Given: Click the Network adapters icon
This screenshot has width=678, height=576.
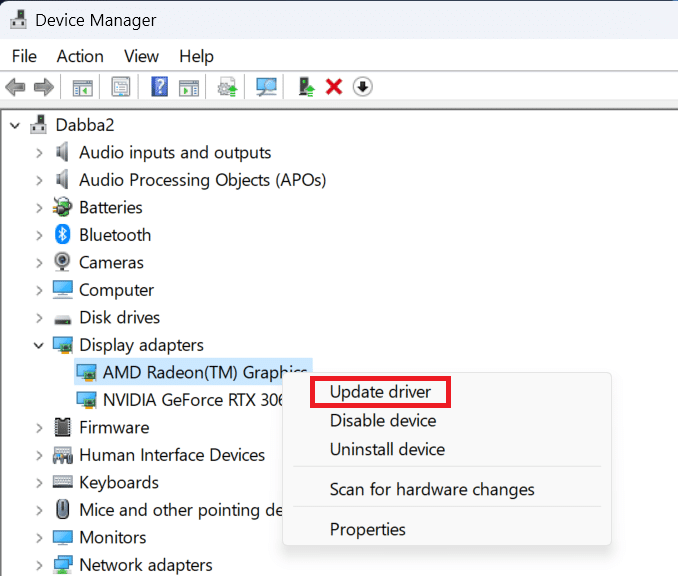Looking at the screenshot, I should (x=63, y=564).
